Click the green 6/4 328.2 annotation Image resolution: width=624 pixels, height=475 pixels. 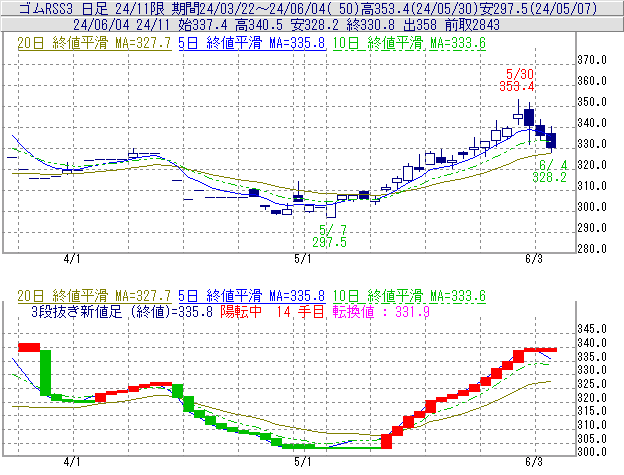550,171
